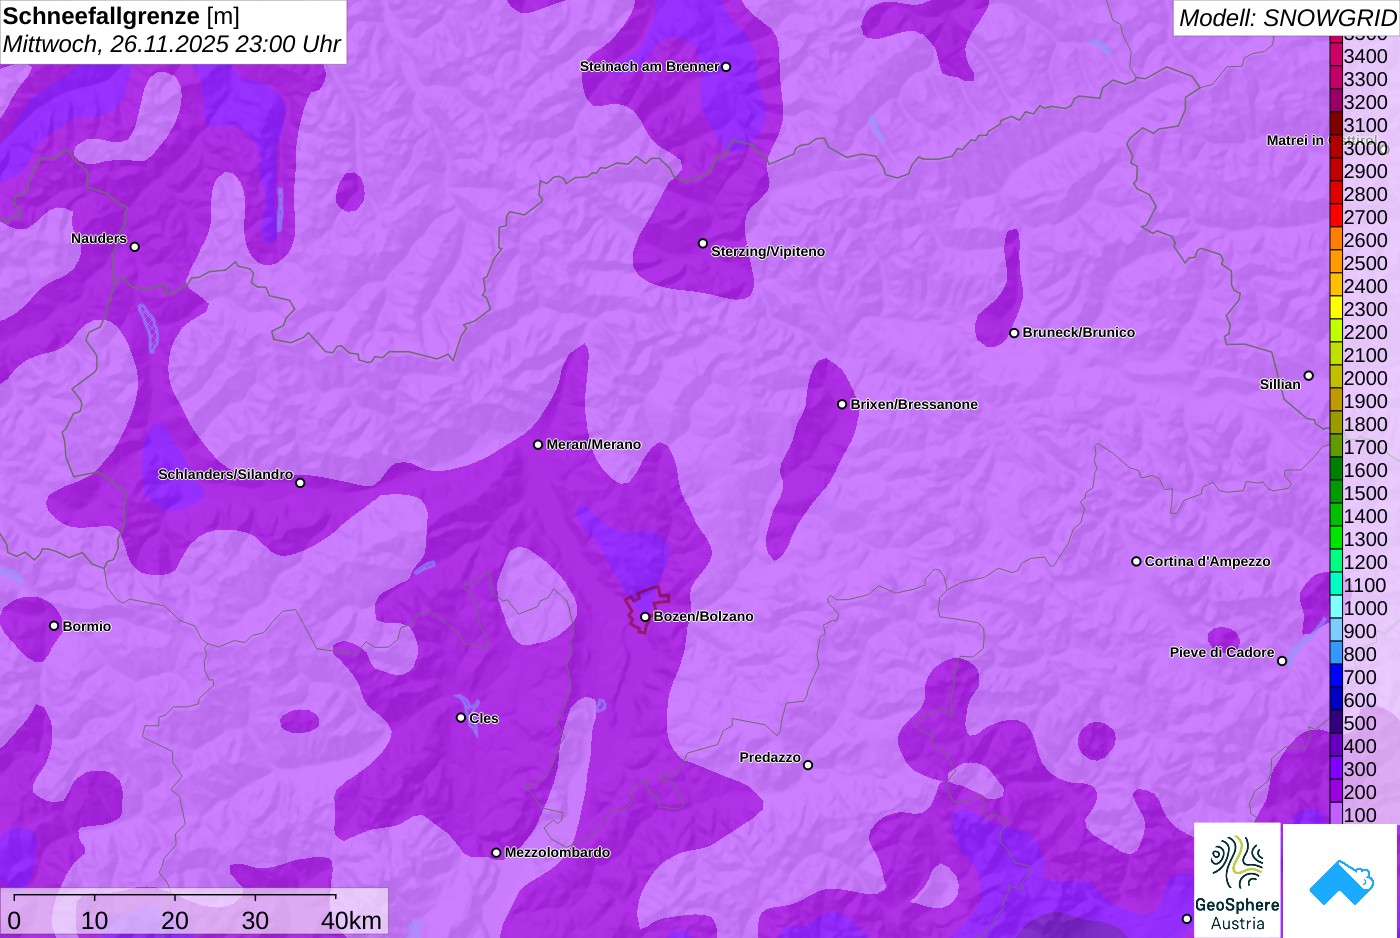Click the Schlanders/Silandro marker dot
The image size is (1400, 938).
coord(300,483)
